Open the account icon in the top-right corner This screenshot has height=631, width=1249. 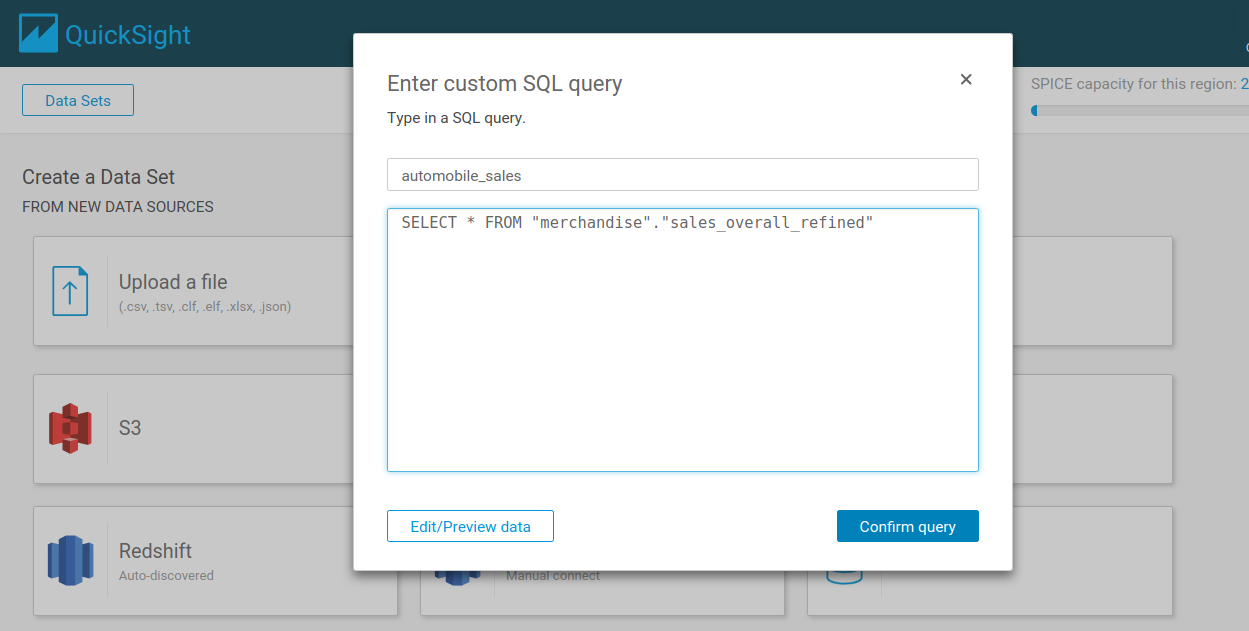[1245, 47]
